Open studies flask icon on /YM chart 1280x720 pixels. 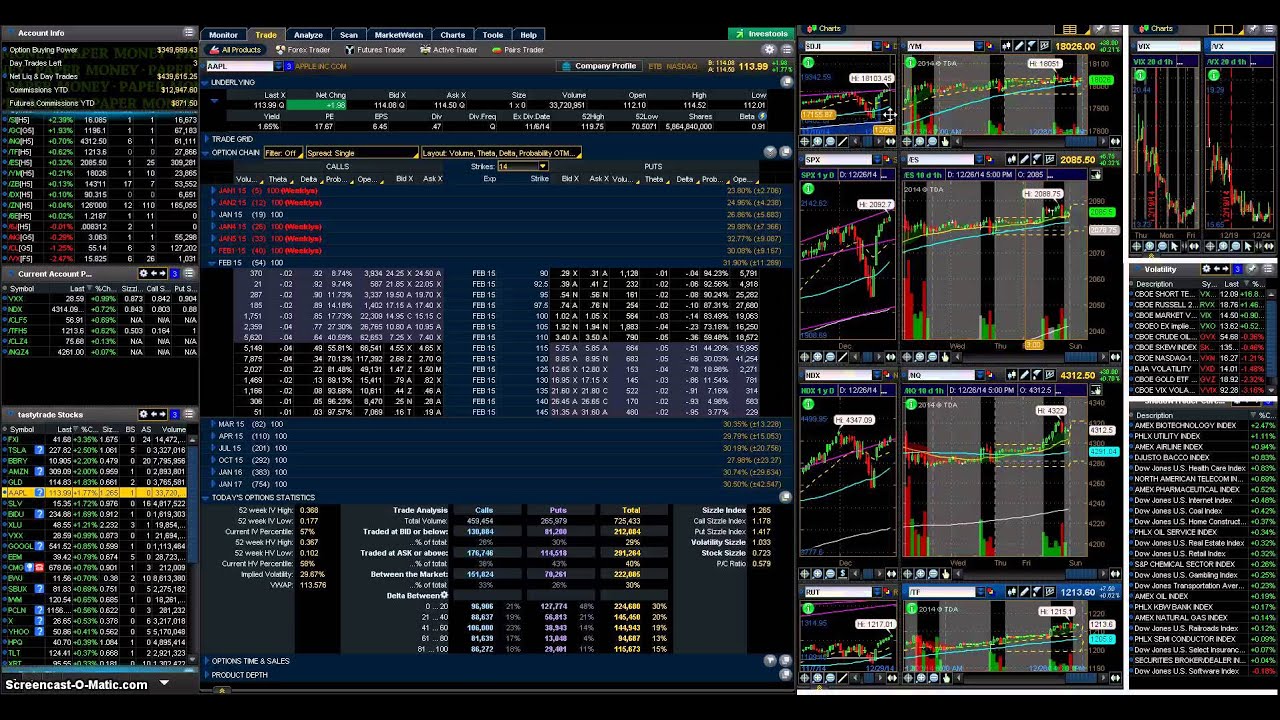tap(1034, 46)
